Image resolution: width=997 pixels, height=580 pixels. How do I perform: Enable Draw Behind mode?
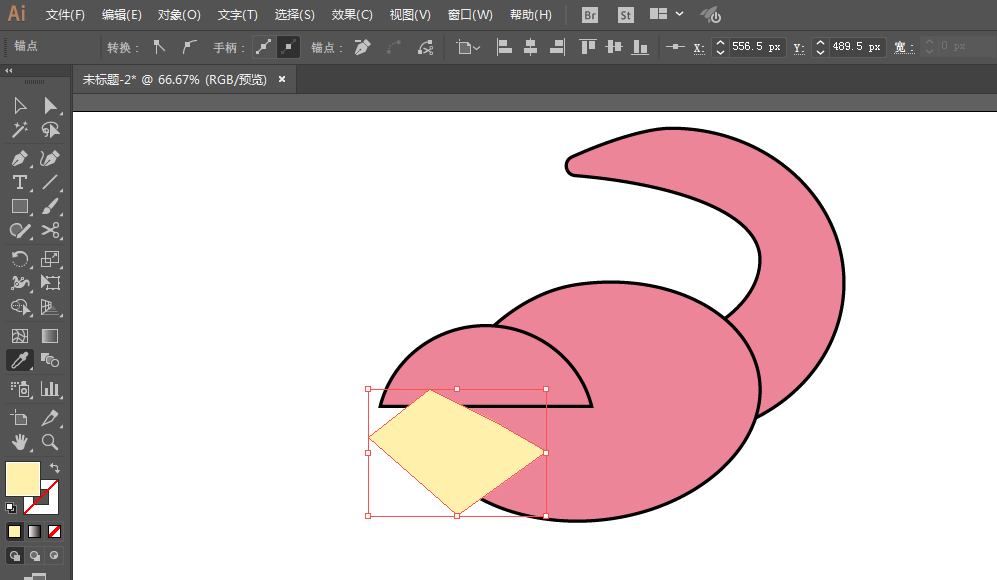click(x=34, y=555)
